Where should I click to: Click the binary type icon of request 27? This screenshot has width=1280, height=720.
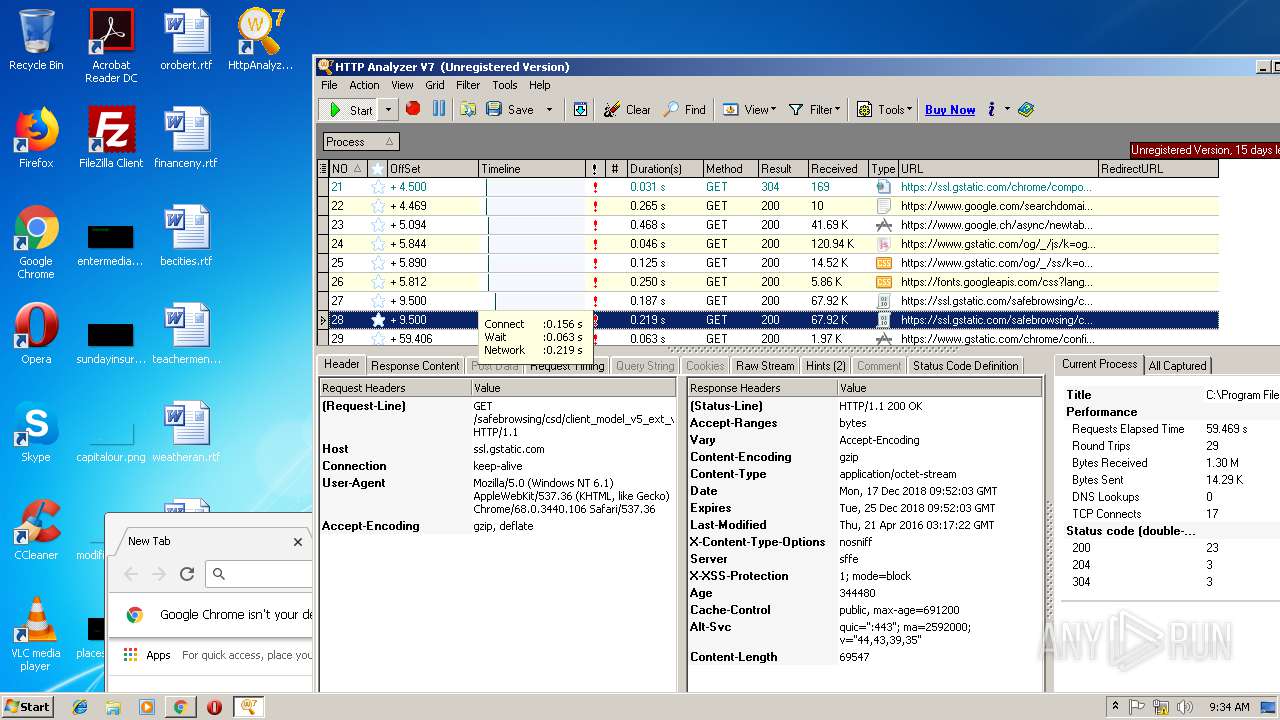click(883, 301)
